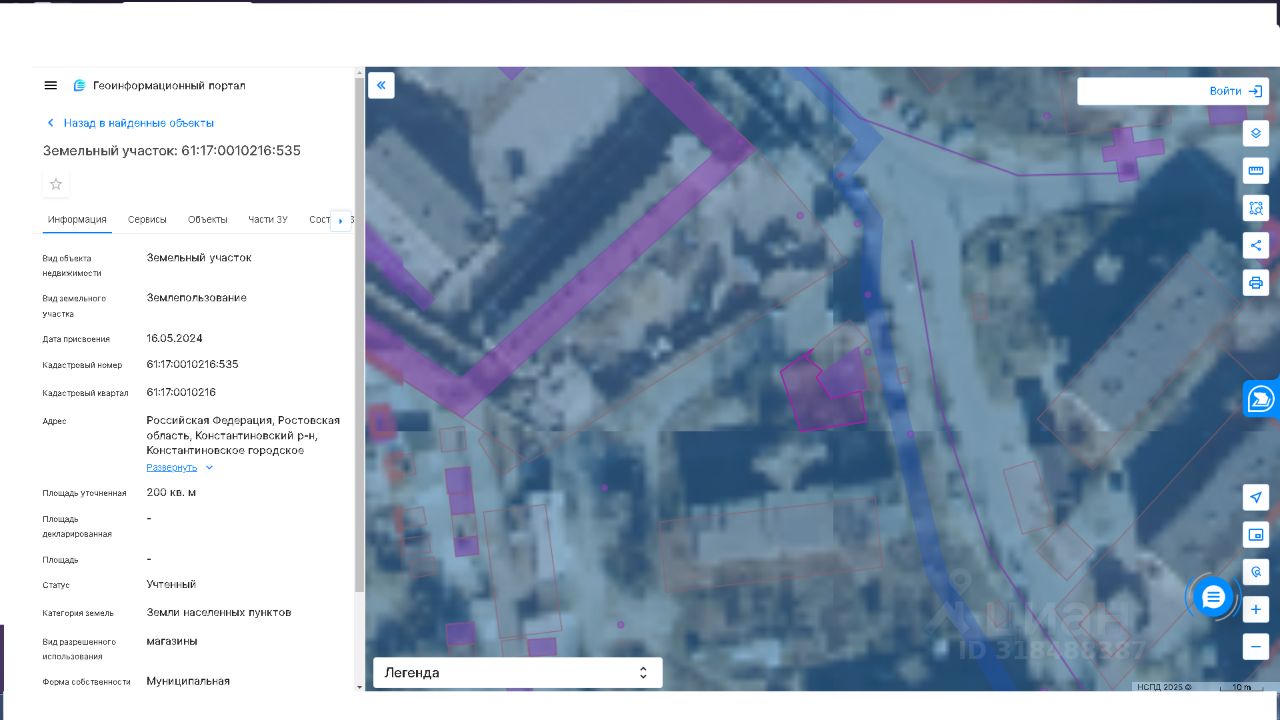Zoom in on the map

[1256, 609]
